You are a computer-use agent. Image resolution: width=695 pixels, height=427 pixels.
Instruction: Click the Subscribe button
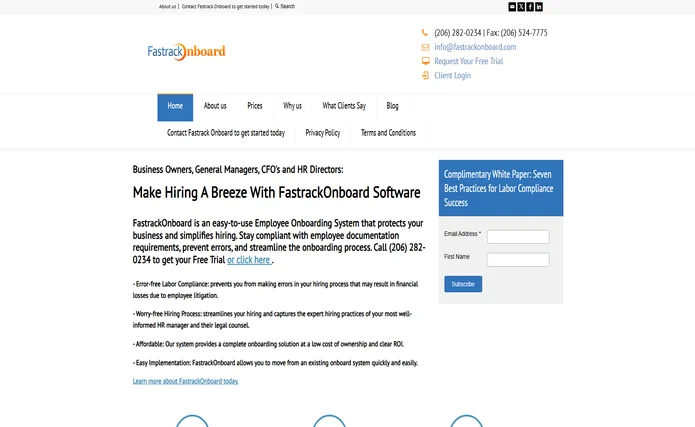463,284
